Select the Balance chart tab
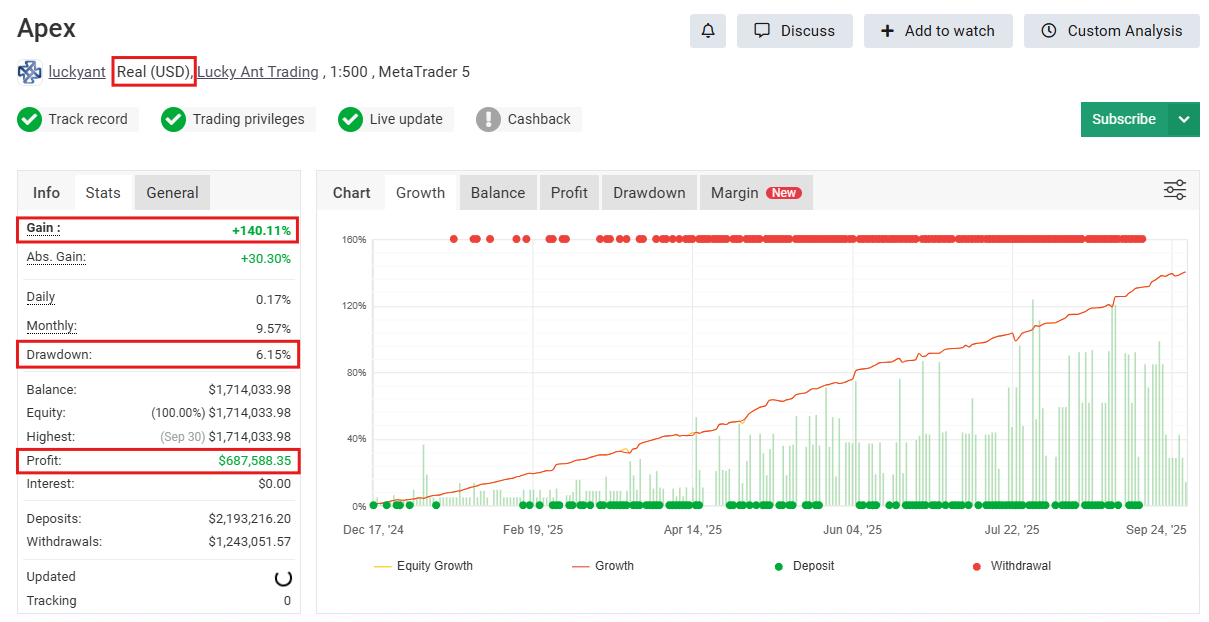 pos(498,193)
